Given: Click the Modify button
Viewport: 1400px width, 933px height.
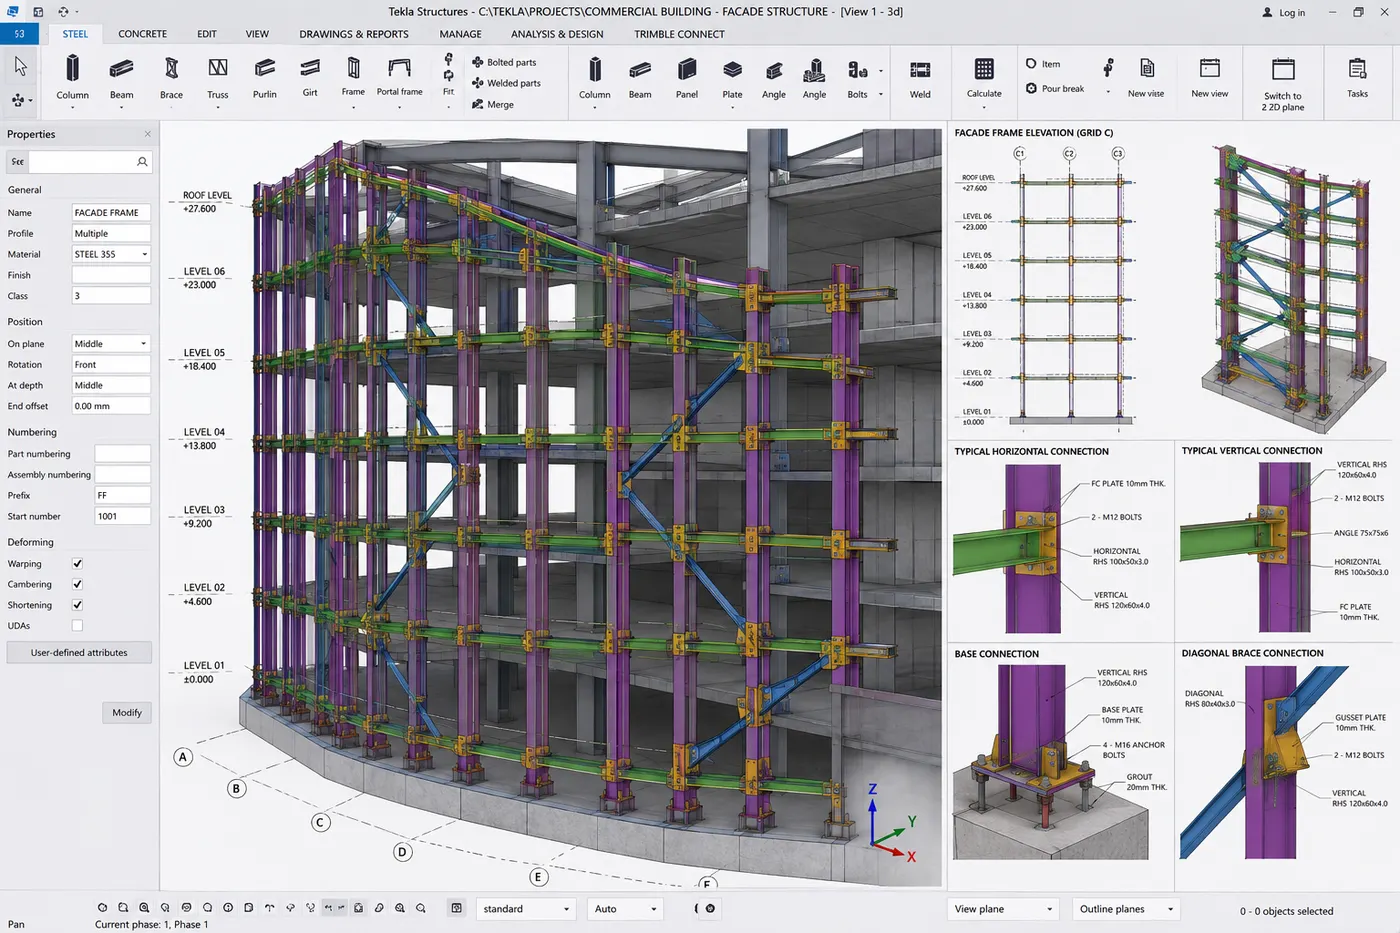Looking at the screenshot, I should [x=127, y=712].
